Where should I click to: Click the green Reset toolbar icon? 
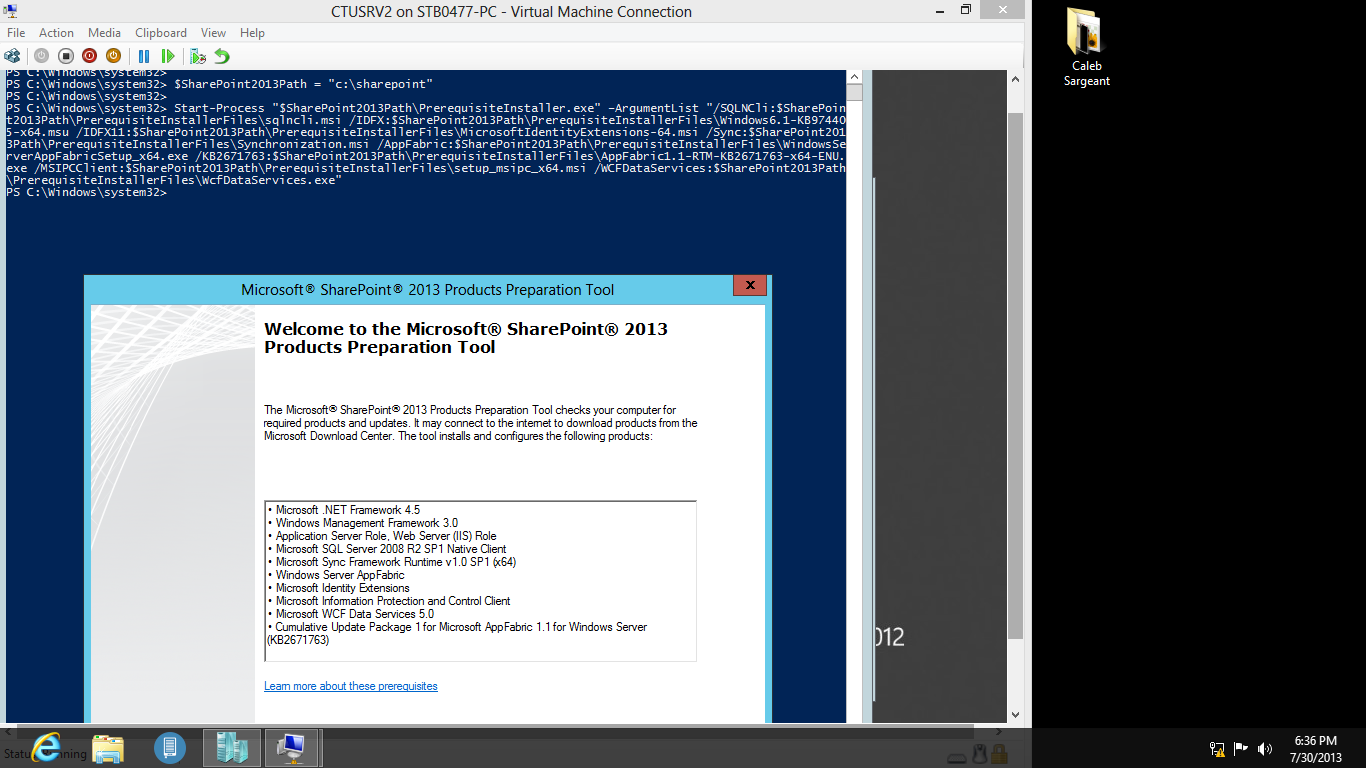coord(168,56)
